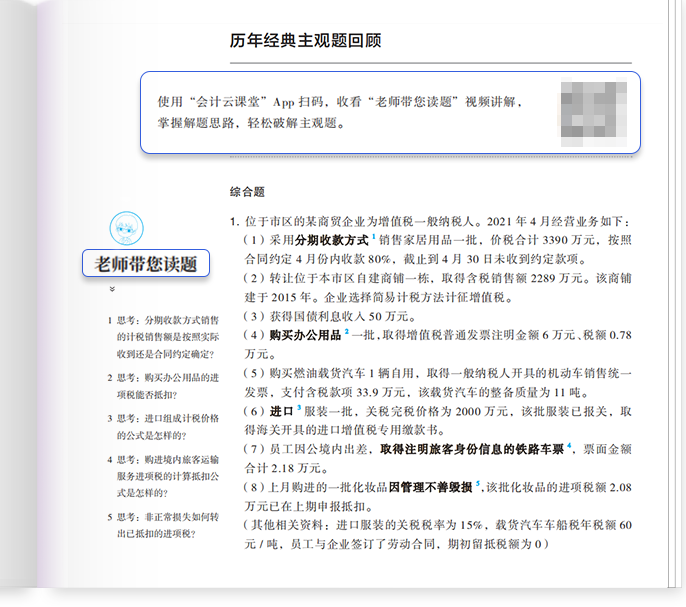
Task: Click footnote marker 3 after 进口
Action: tap(298, 407)
